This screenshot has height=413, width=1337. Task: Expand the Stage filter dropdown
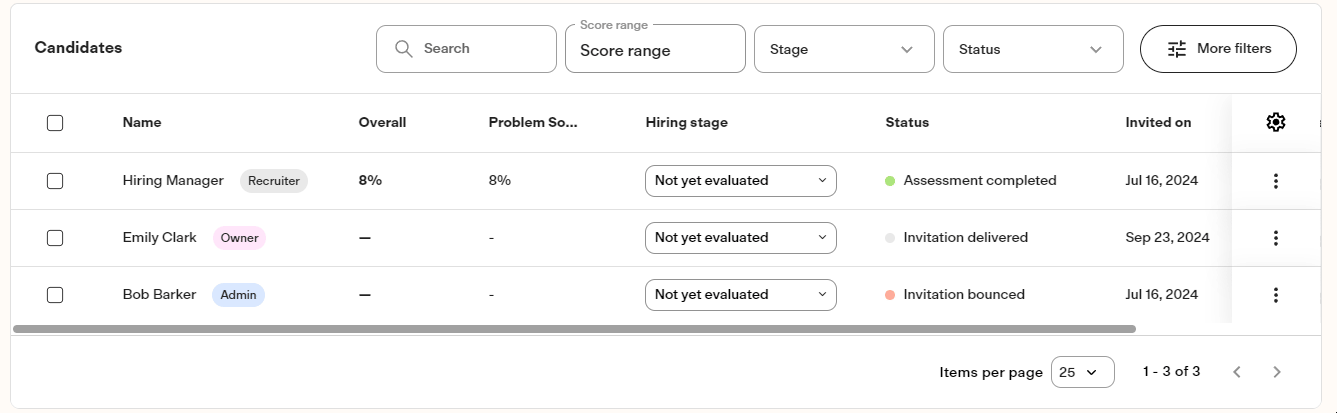pyautogui.click(x=844, y=49)
